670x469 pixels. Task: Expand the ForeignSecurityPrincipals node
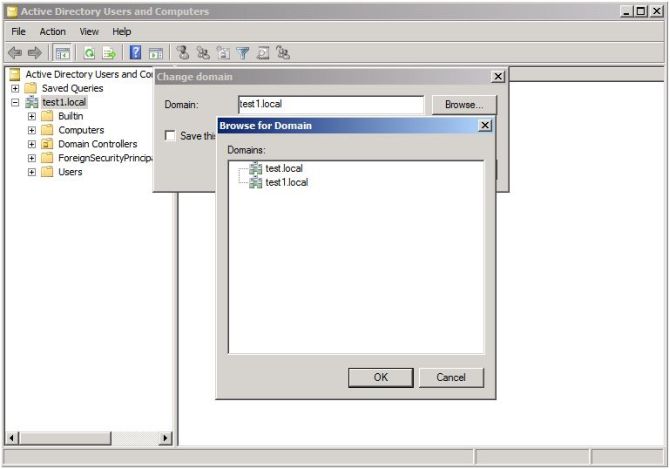[x=32, y=158]
